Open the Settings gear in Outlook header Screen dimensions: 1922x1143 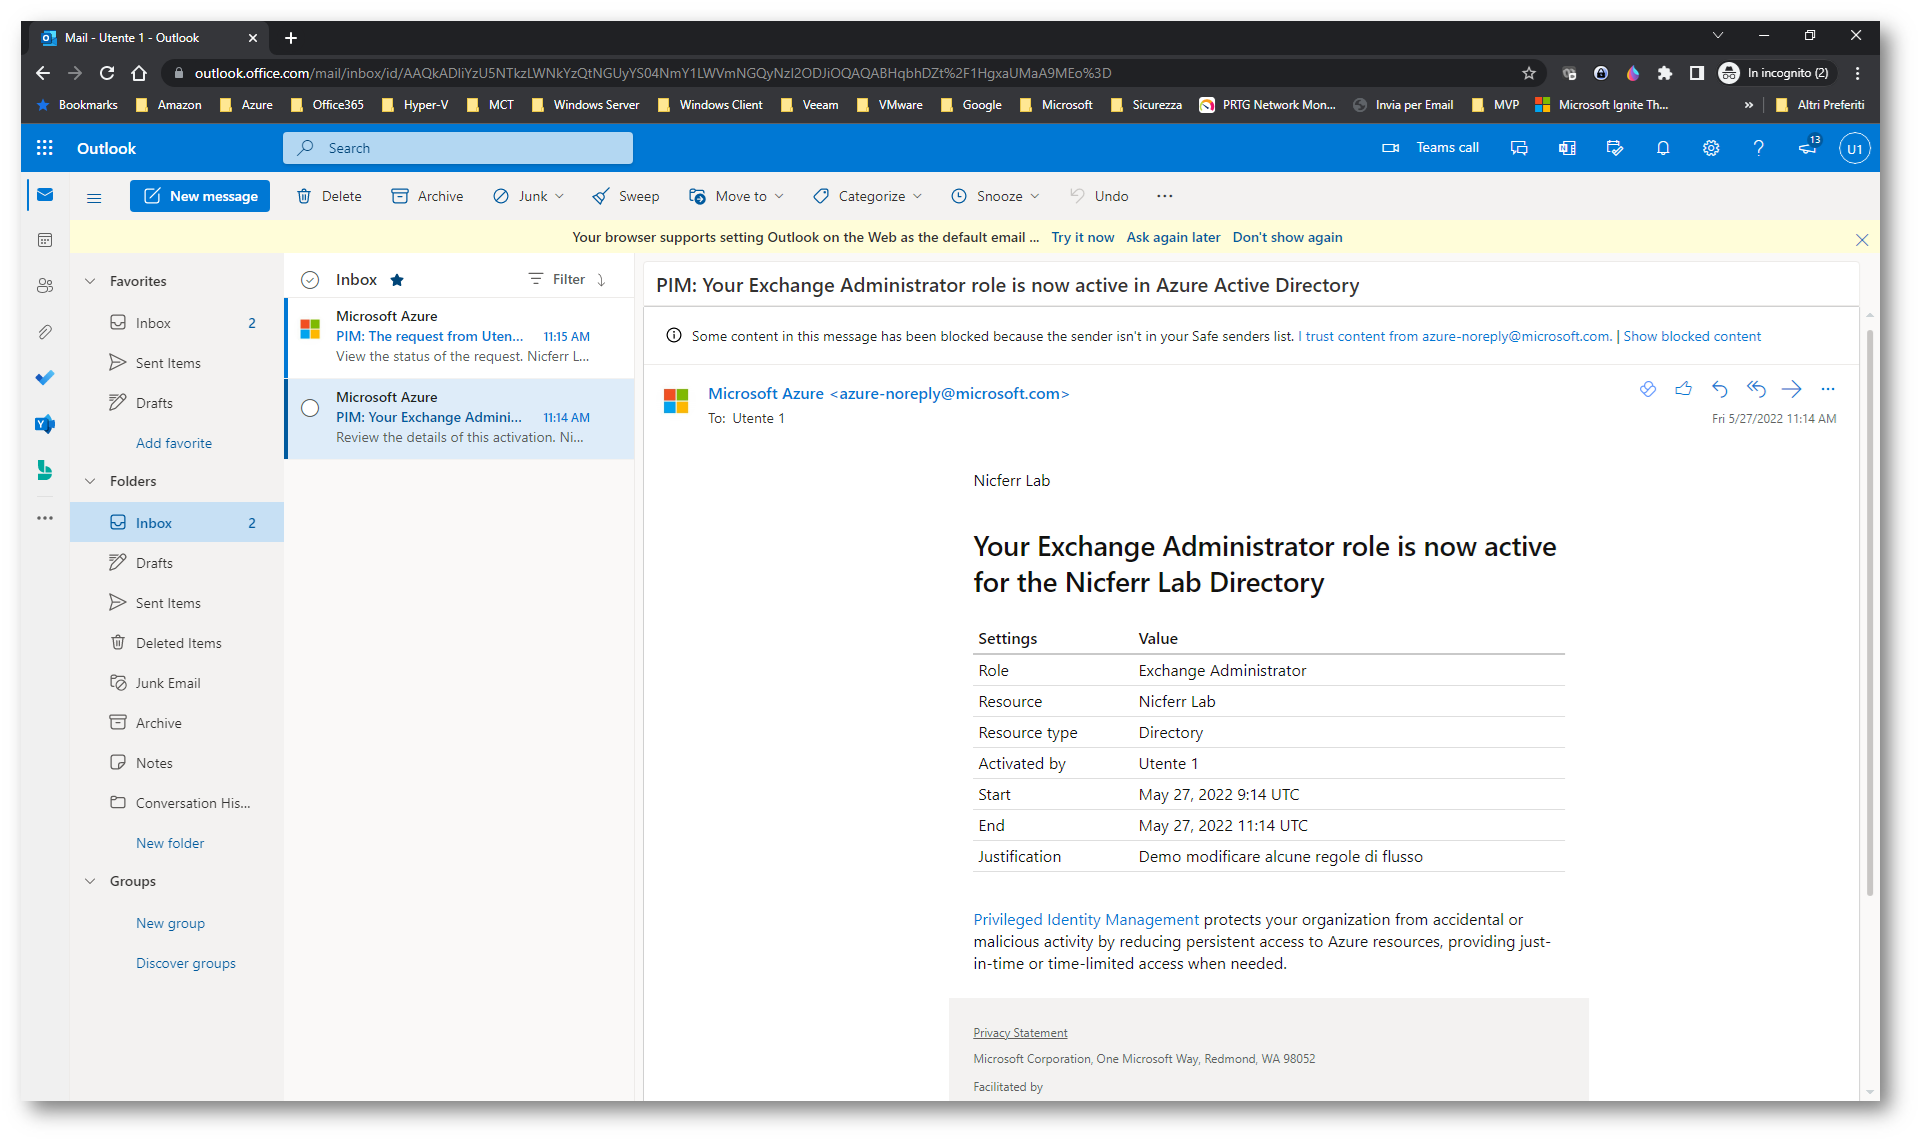1711,148
